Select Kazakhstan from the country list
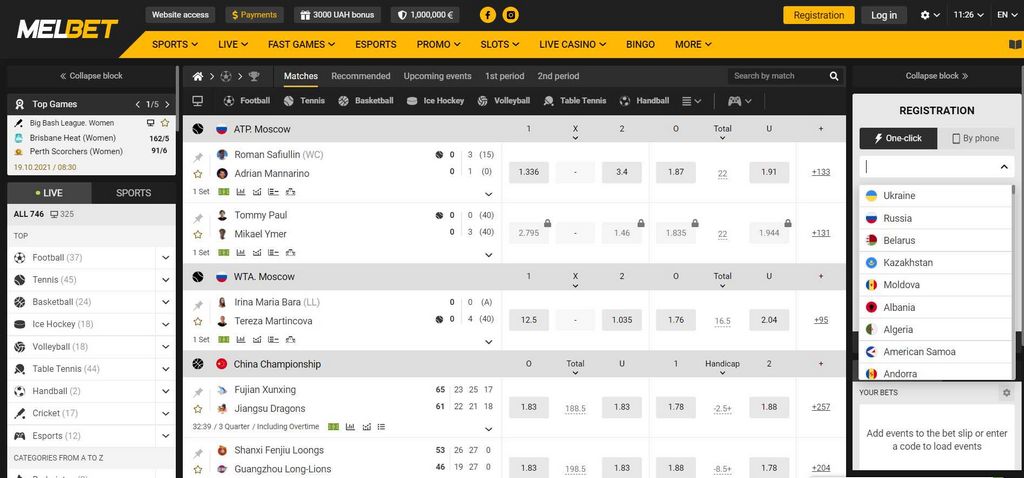 coord(907,263)
